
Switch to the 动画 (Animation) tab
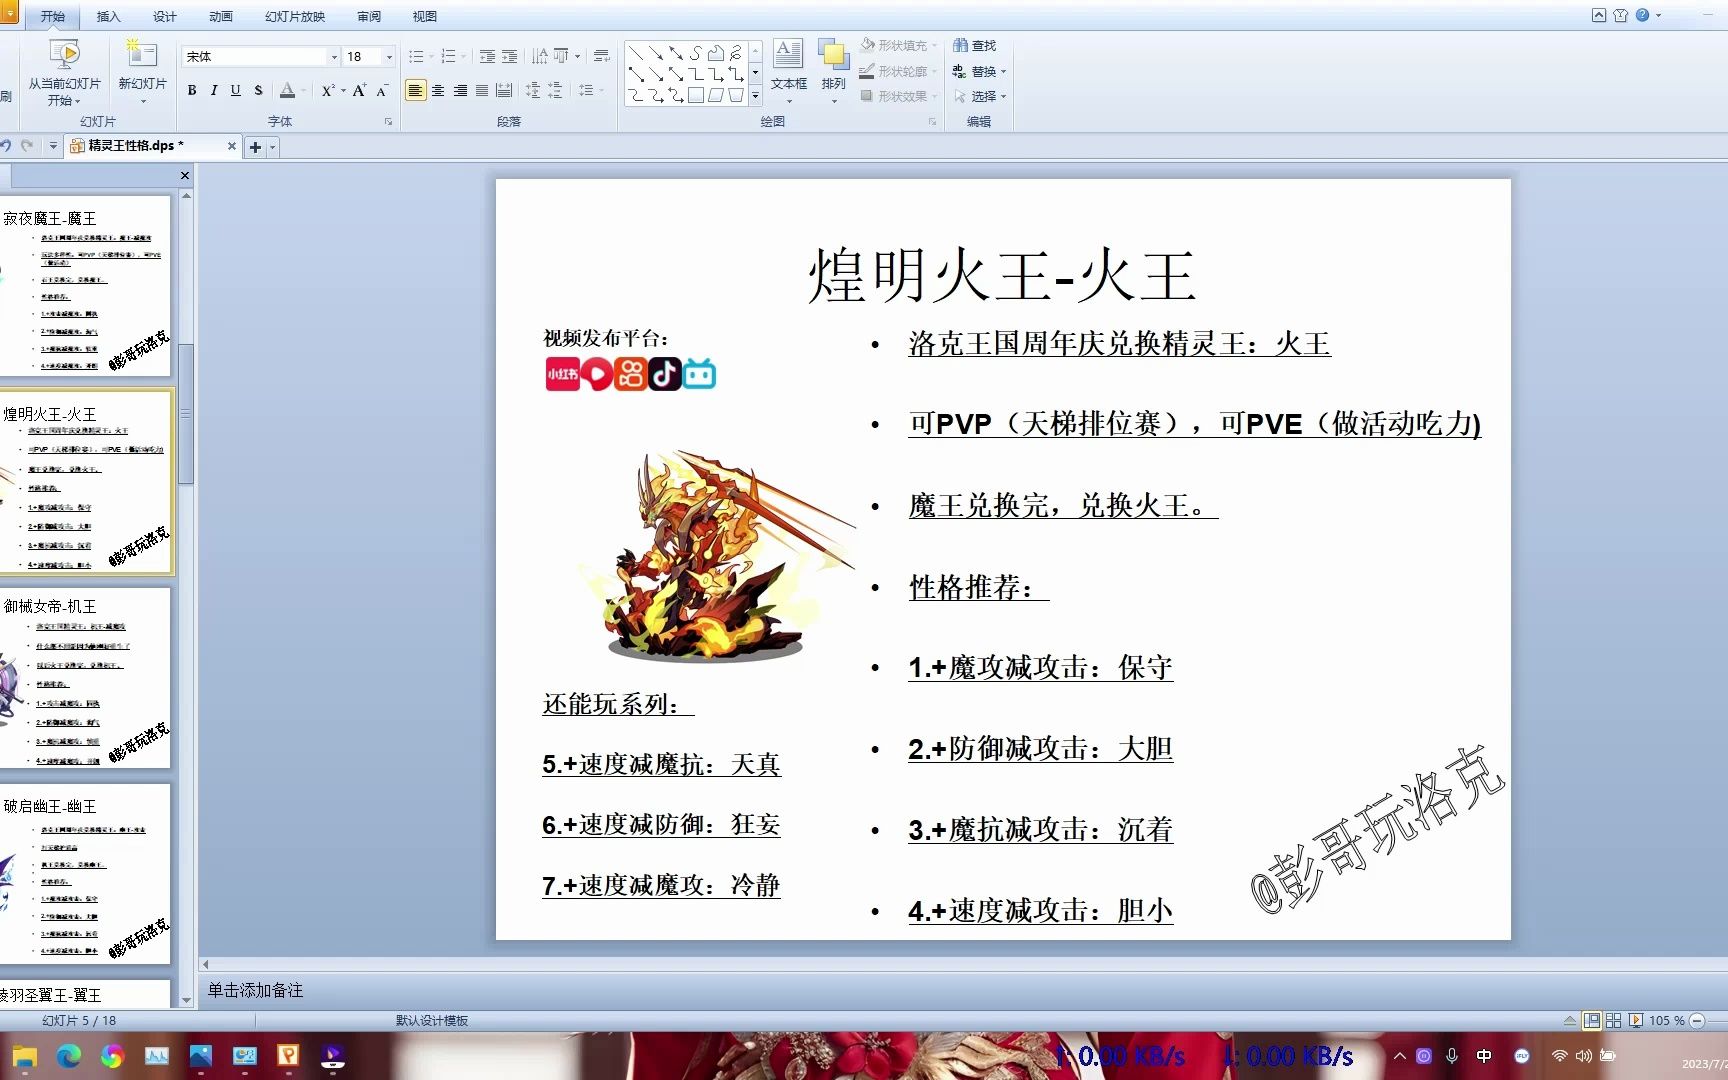click(221, 16)
